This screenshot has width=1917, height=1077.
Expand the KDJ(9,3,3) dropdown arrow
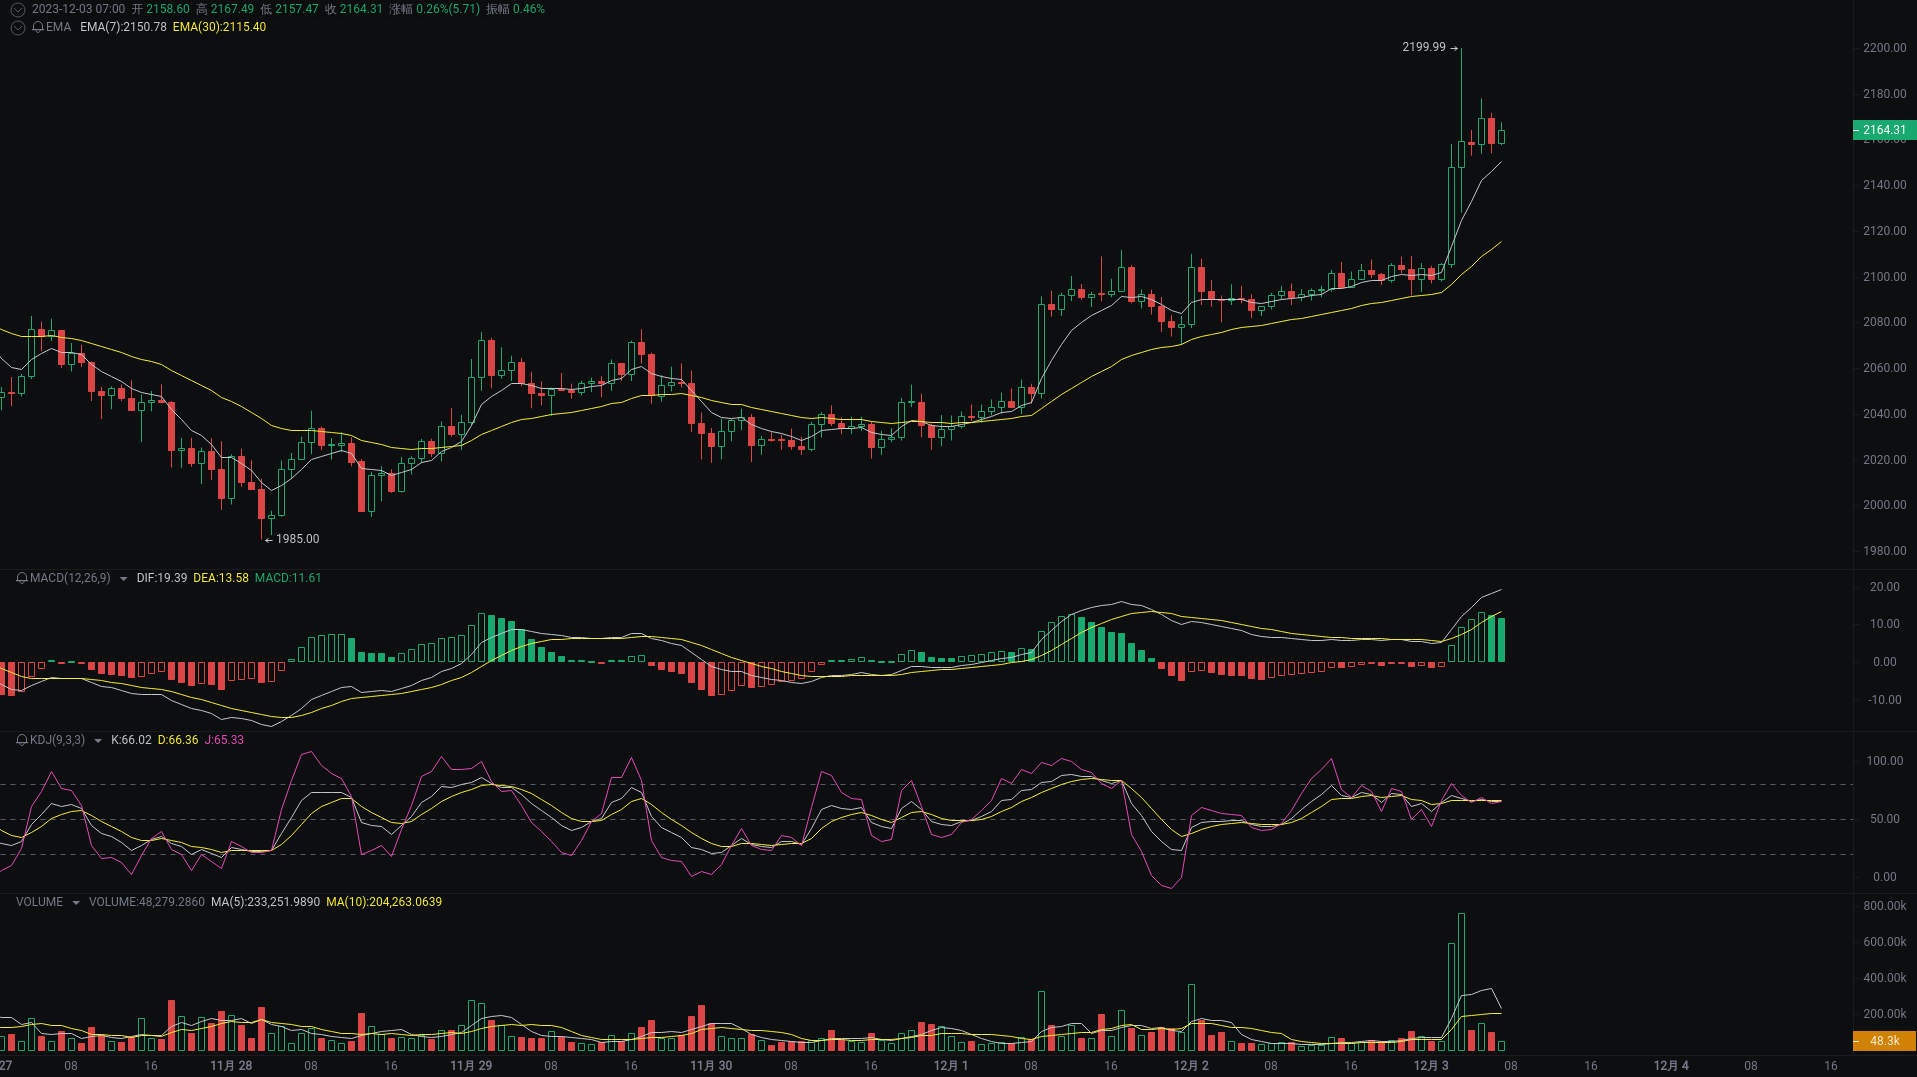pyautogui.click(x=98, y=740)
